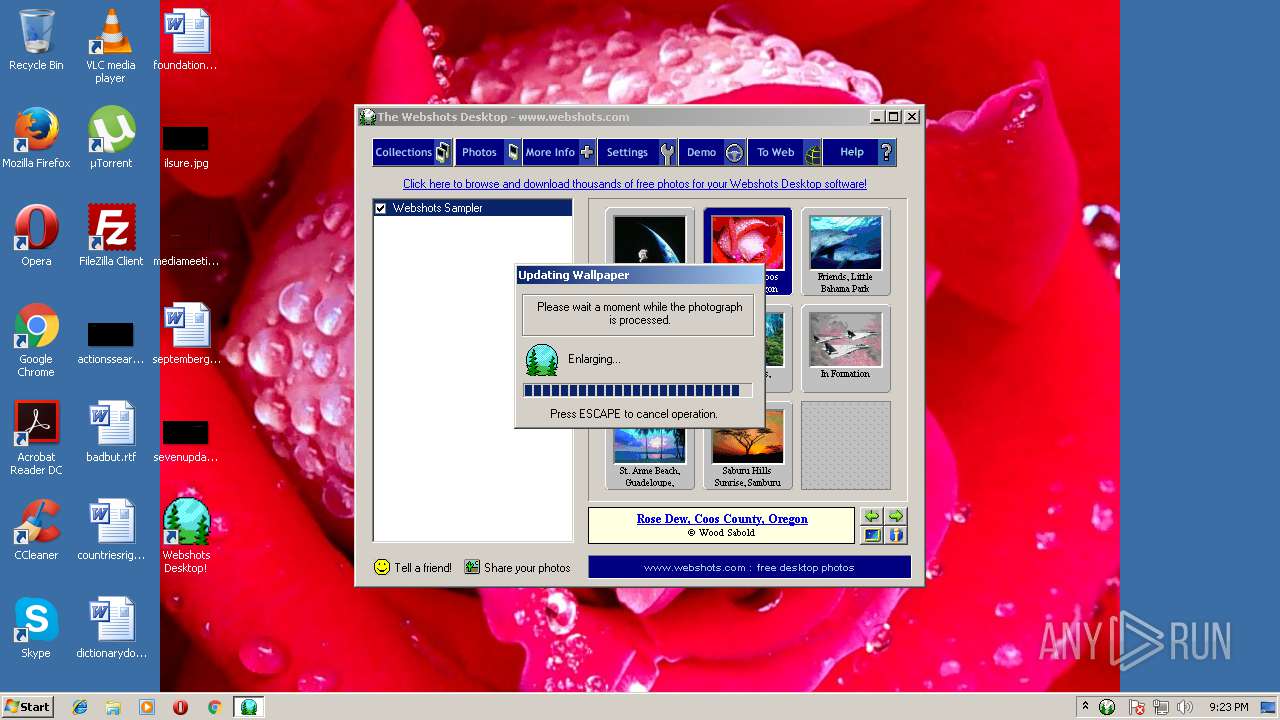Screen dimensions: 1280x720
Task: Open the CCleaner desktop icon
Action: click(x=36, y=530)
